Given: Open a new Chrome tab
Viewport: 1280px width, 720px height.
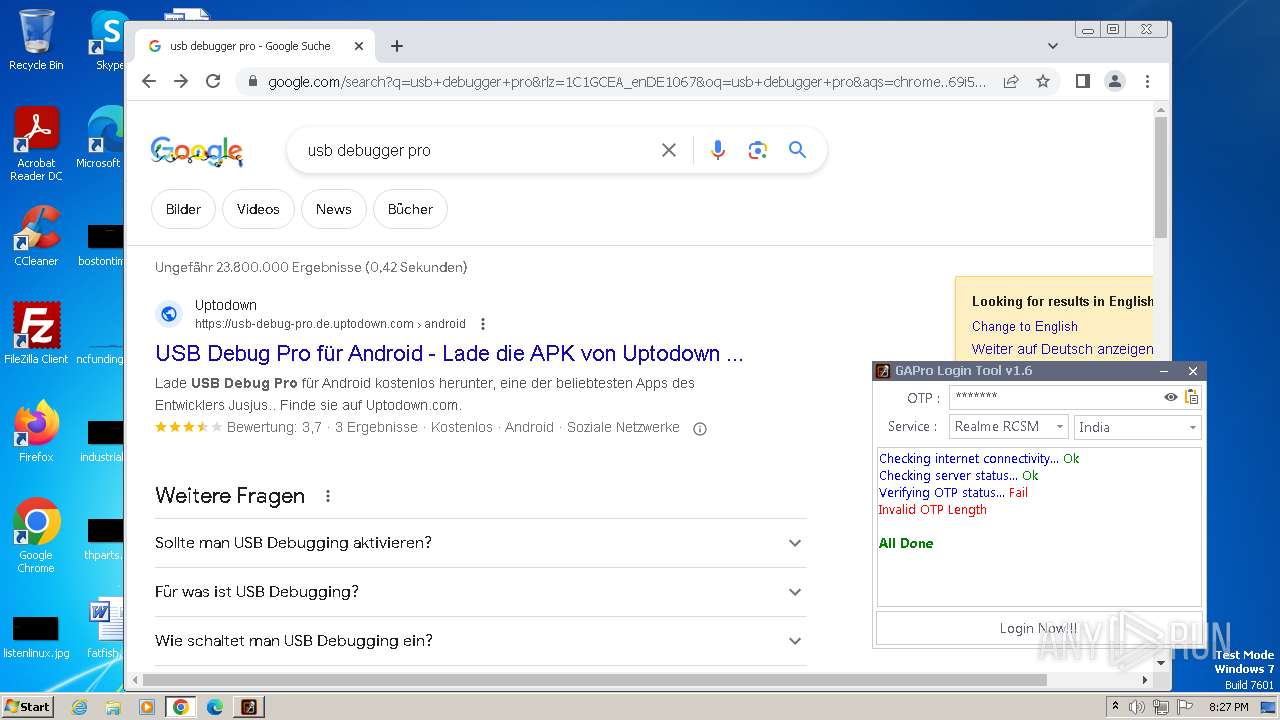Looking at the screenshot, I should (x=397, y=46).
